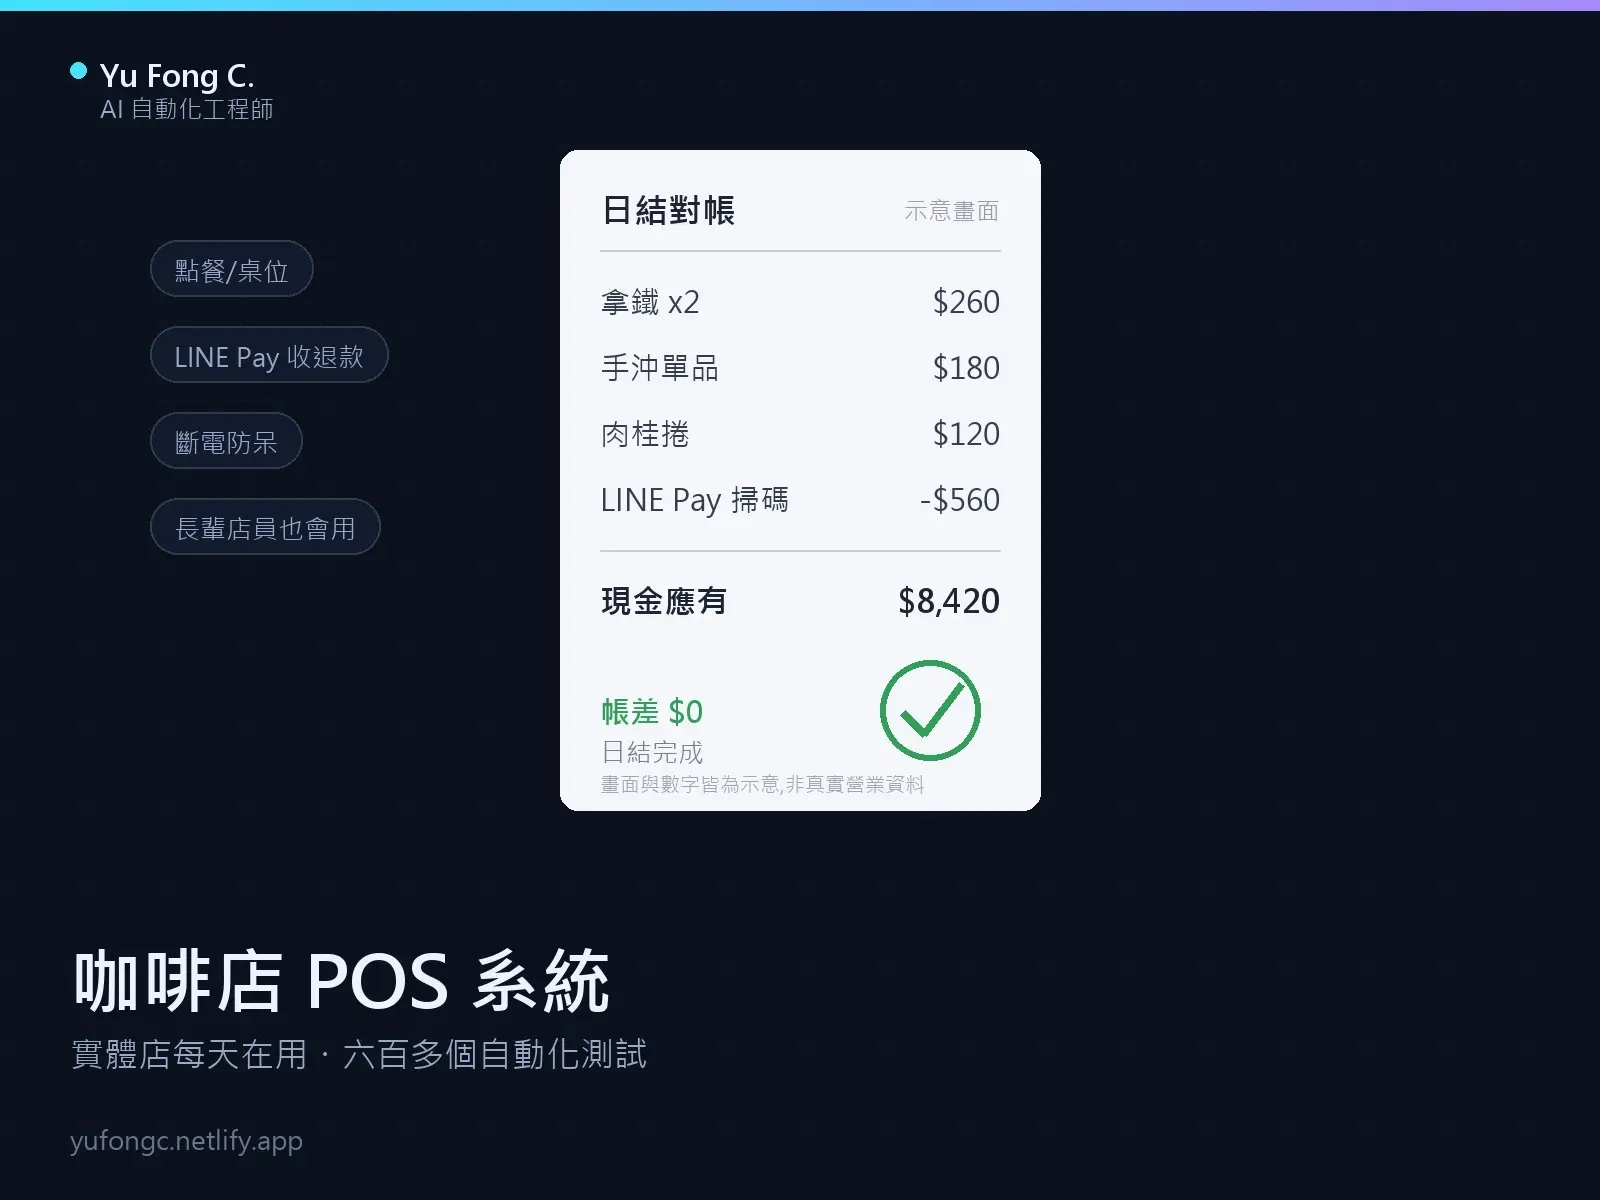Select the 肉桂捲 line item
The height and width of the screenshot is (1200, 1600).
pos(800,434)
